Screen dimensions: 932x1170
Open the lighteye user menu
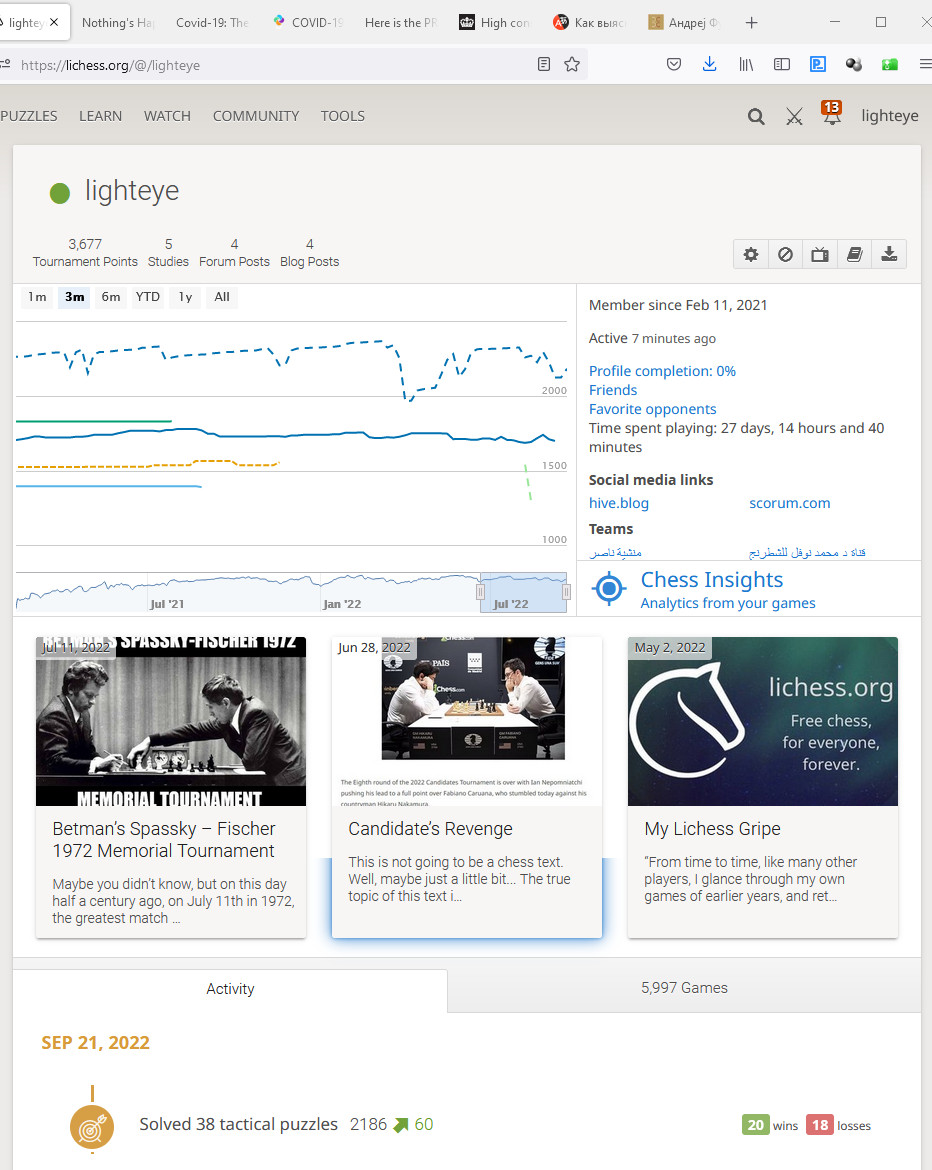pos(889,116)
